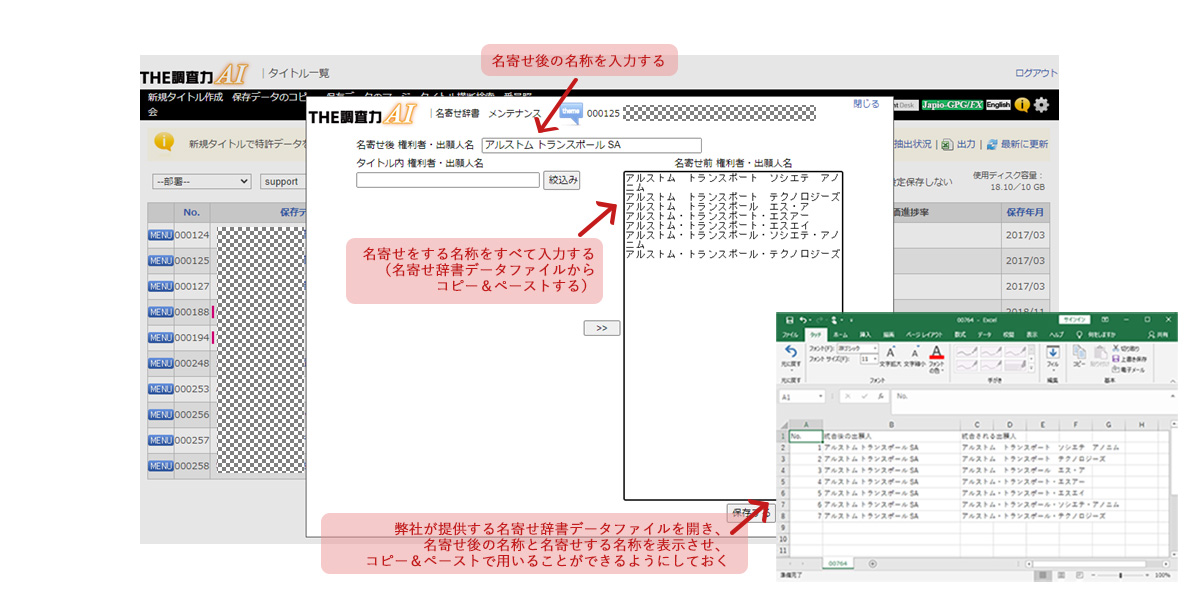This screenshot has width=1200, height=600.
Task: Open the データ tab in Excel
Action: pos(985,335)
